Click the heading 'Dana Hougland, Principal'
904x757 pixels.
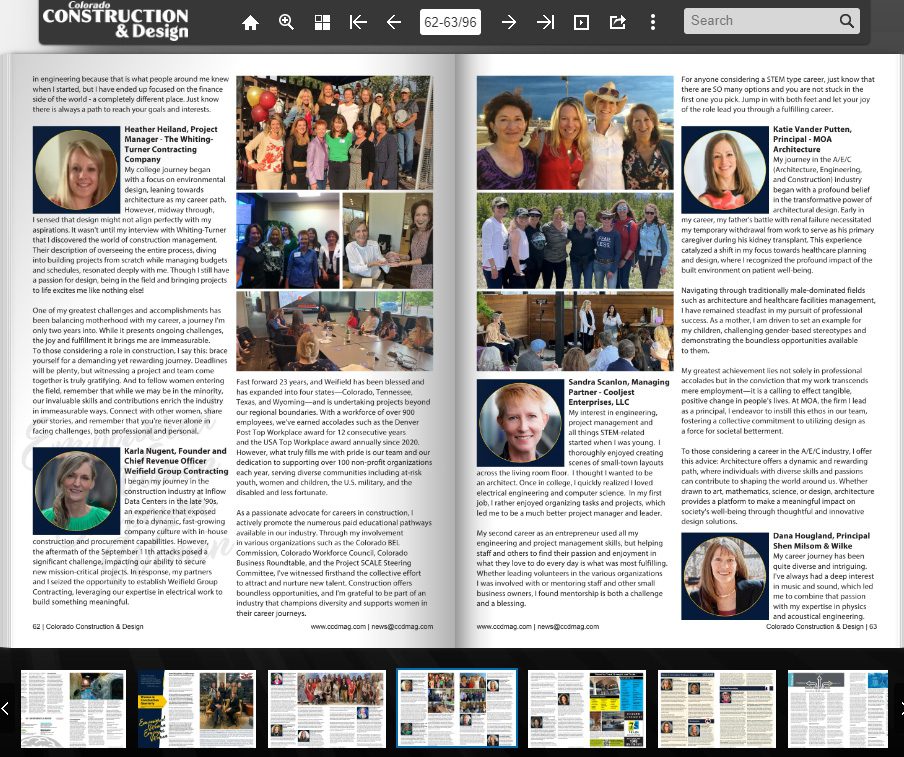[821, 536]
